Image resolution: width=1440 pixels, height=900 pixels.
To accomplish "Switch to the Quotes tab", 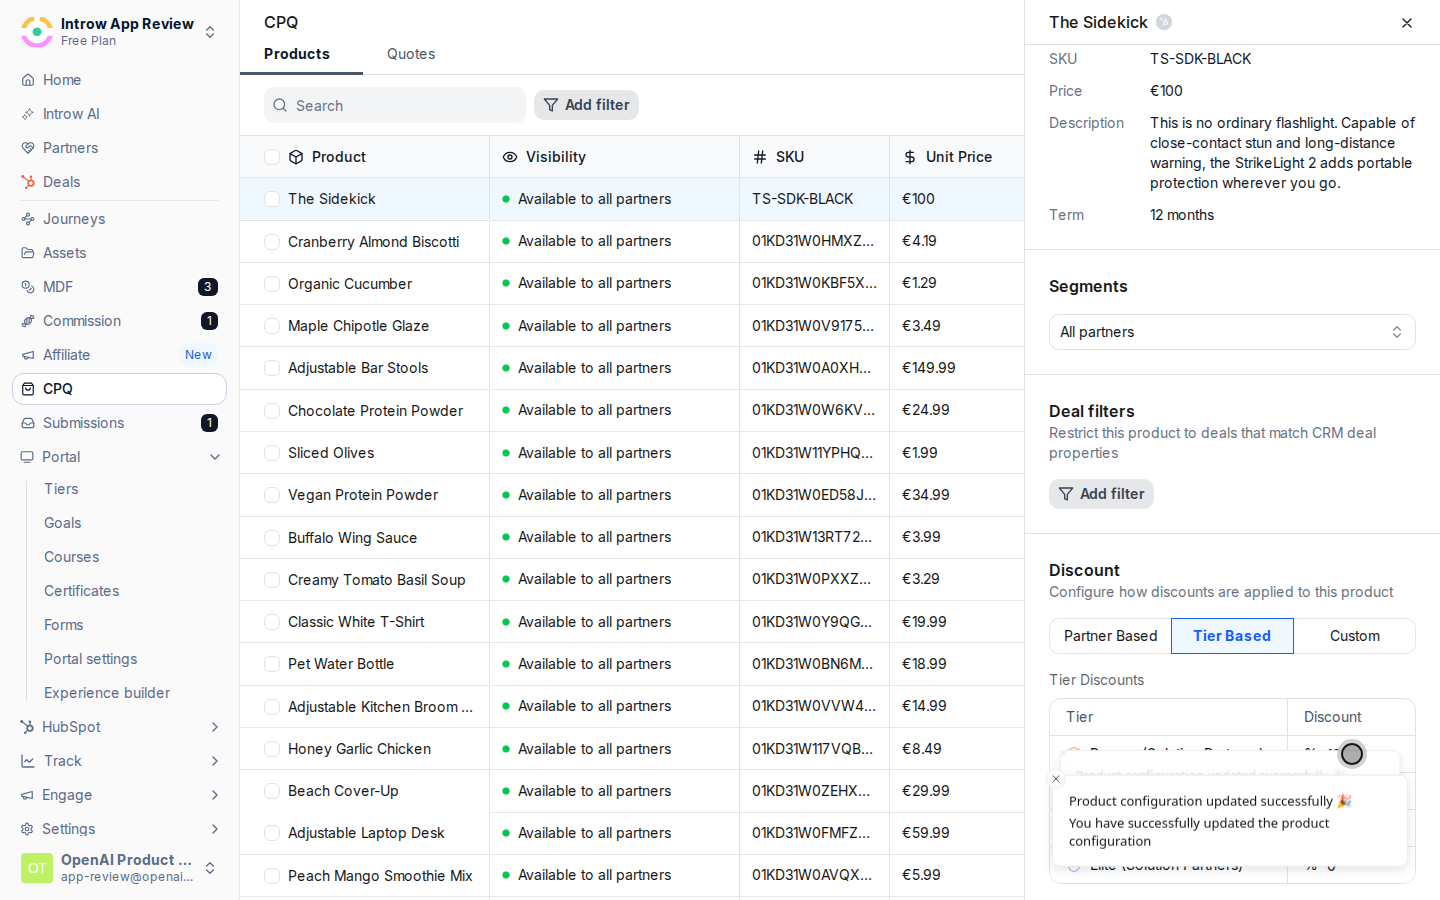I will coord(411,54).
